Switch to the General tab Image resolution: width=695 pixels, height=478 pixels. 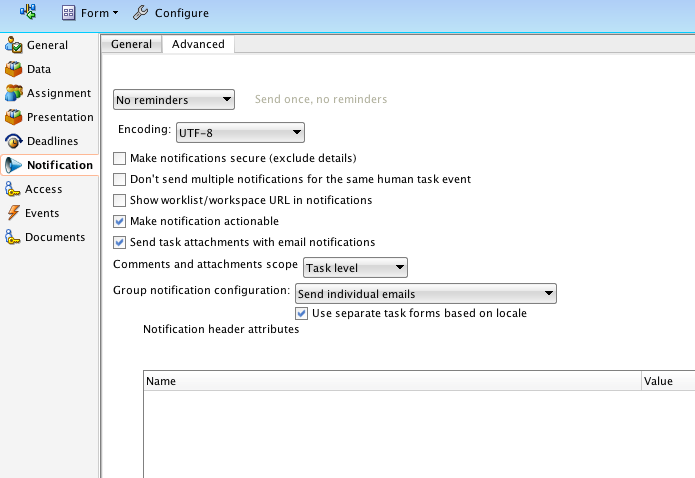[x=131, y=44]
